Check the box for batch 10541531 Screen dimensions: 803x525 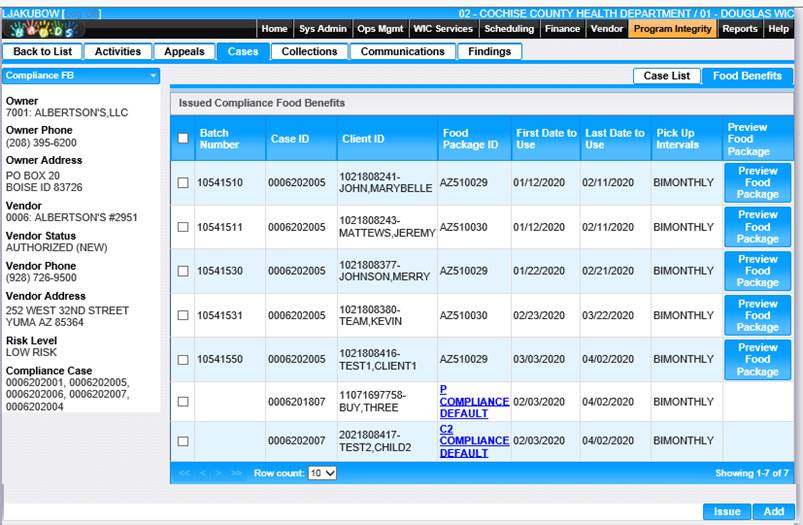tap(183, 316)
